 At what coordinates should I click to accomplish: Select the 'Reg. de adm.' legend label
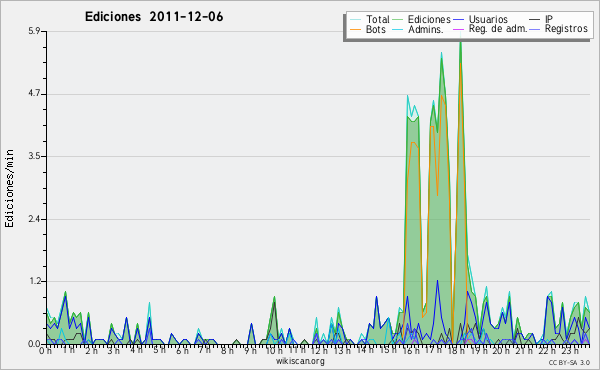(x=498, y=29)
